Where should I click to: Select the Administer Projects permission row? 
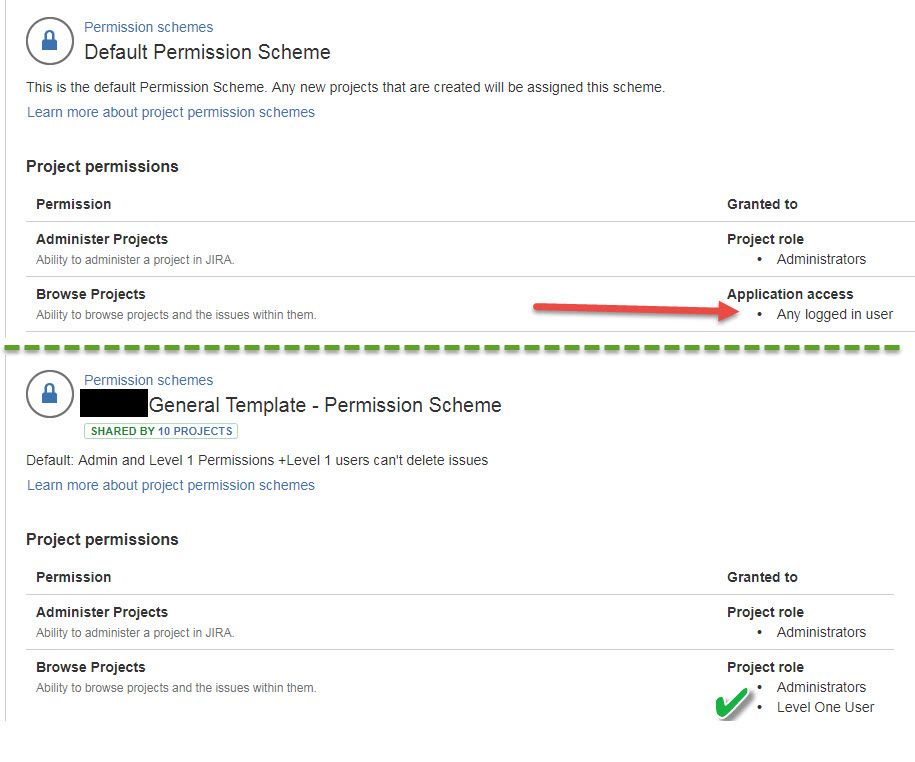point(102,239)
